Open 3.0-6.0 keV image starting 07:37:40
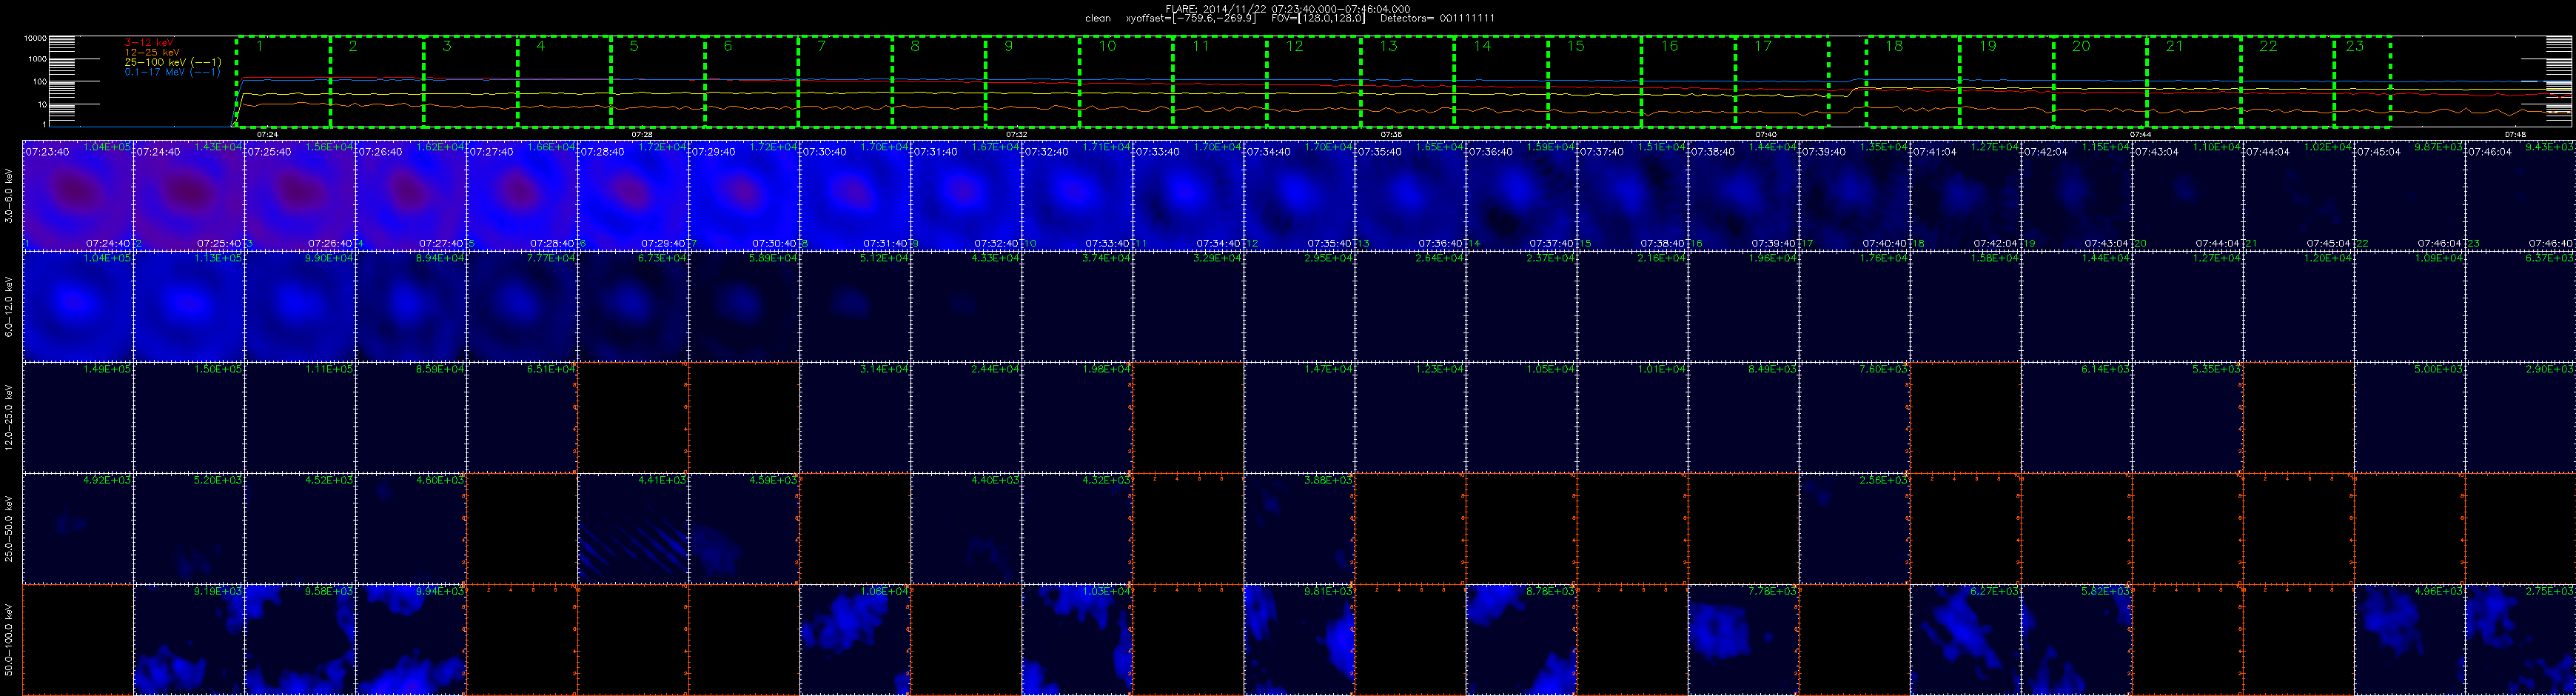 pyautogui.click(x=1632, y=195)
